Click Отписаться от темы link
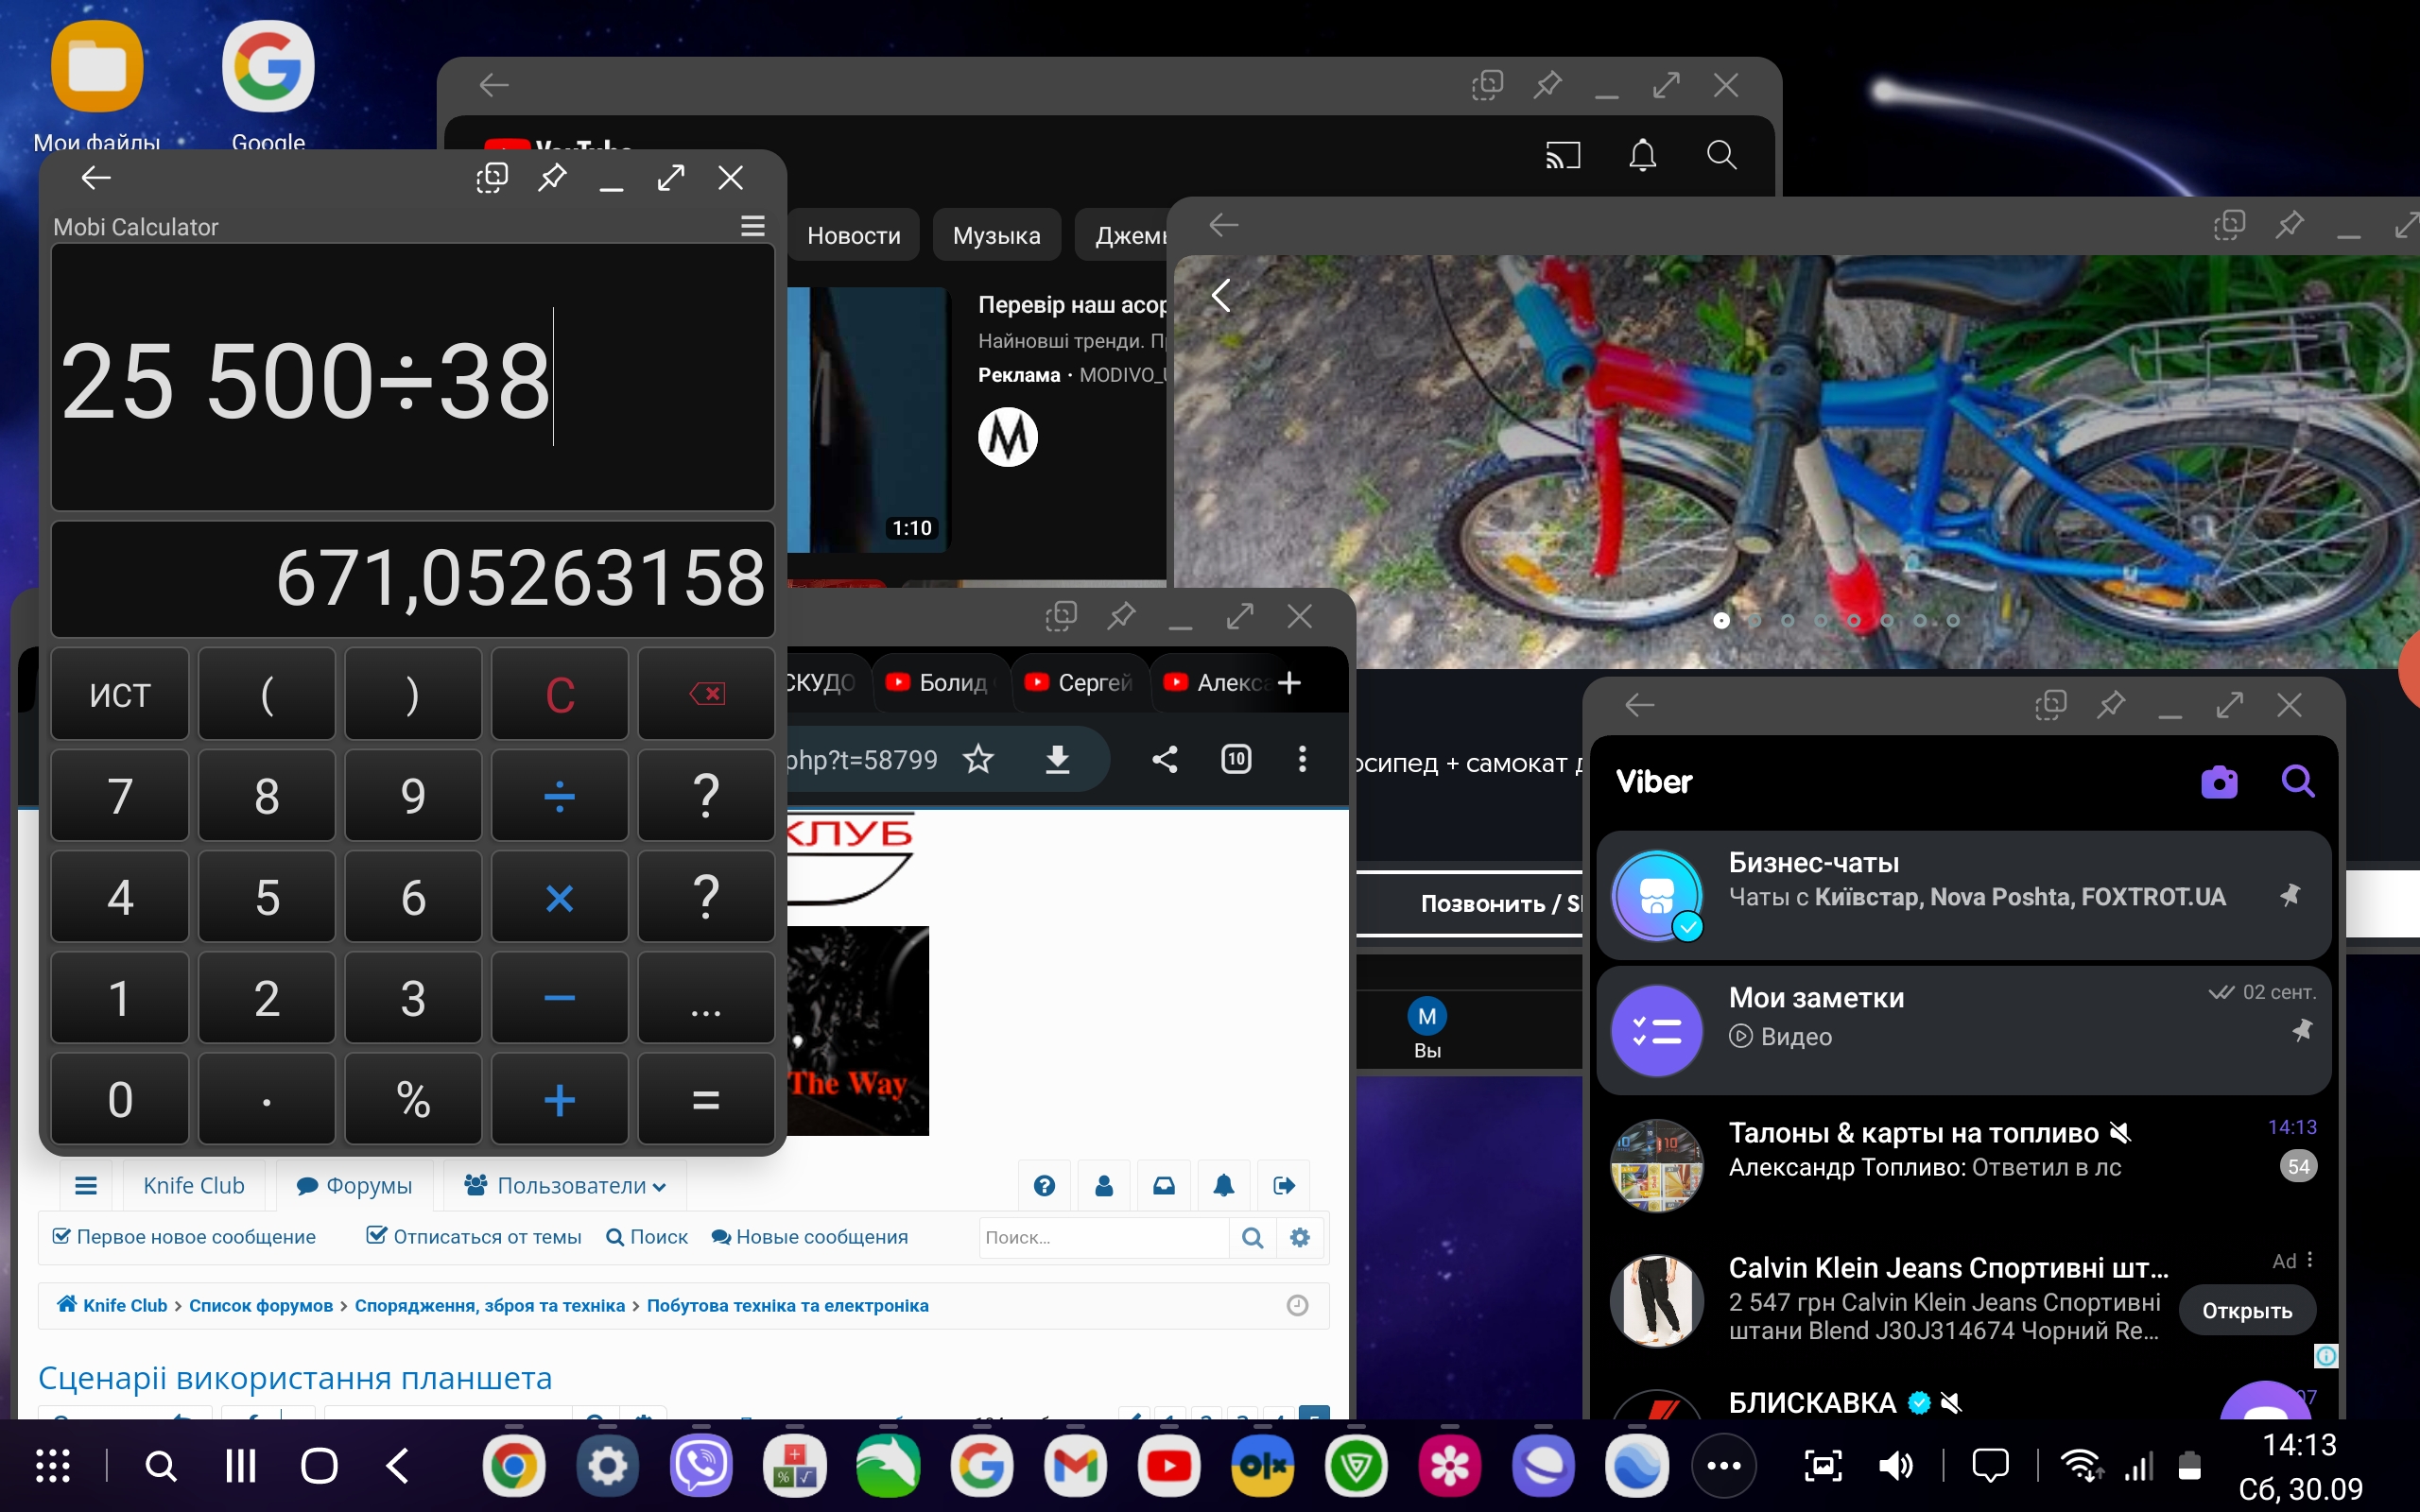Image resolution: width=2420 pixels, height=1512 pixels. [474, 1237]
